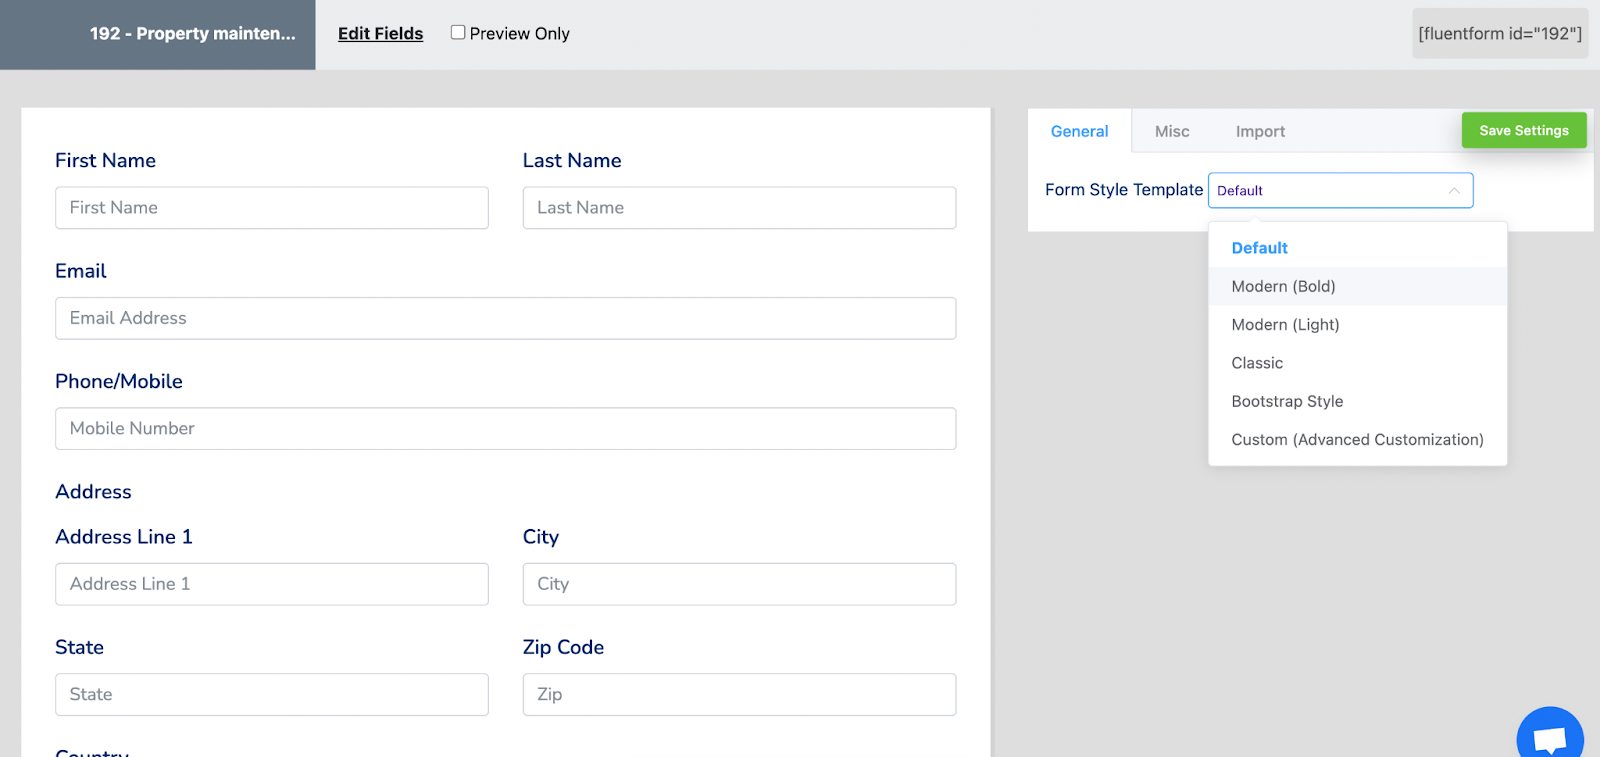
Task: Select Bootstrap Style template
Action: [x=1287, y=401]
